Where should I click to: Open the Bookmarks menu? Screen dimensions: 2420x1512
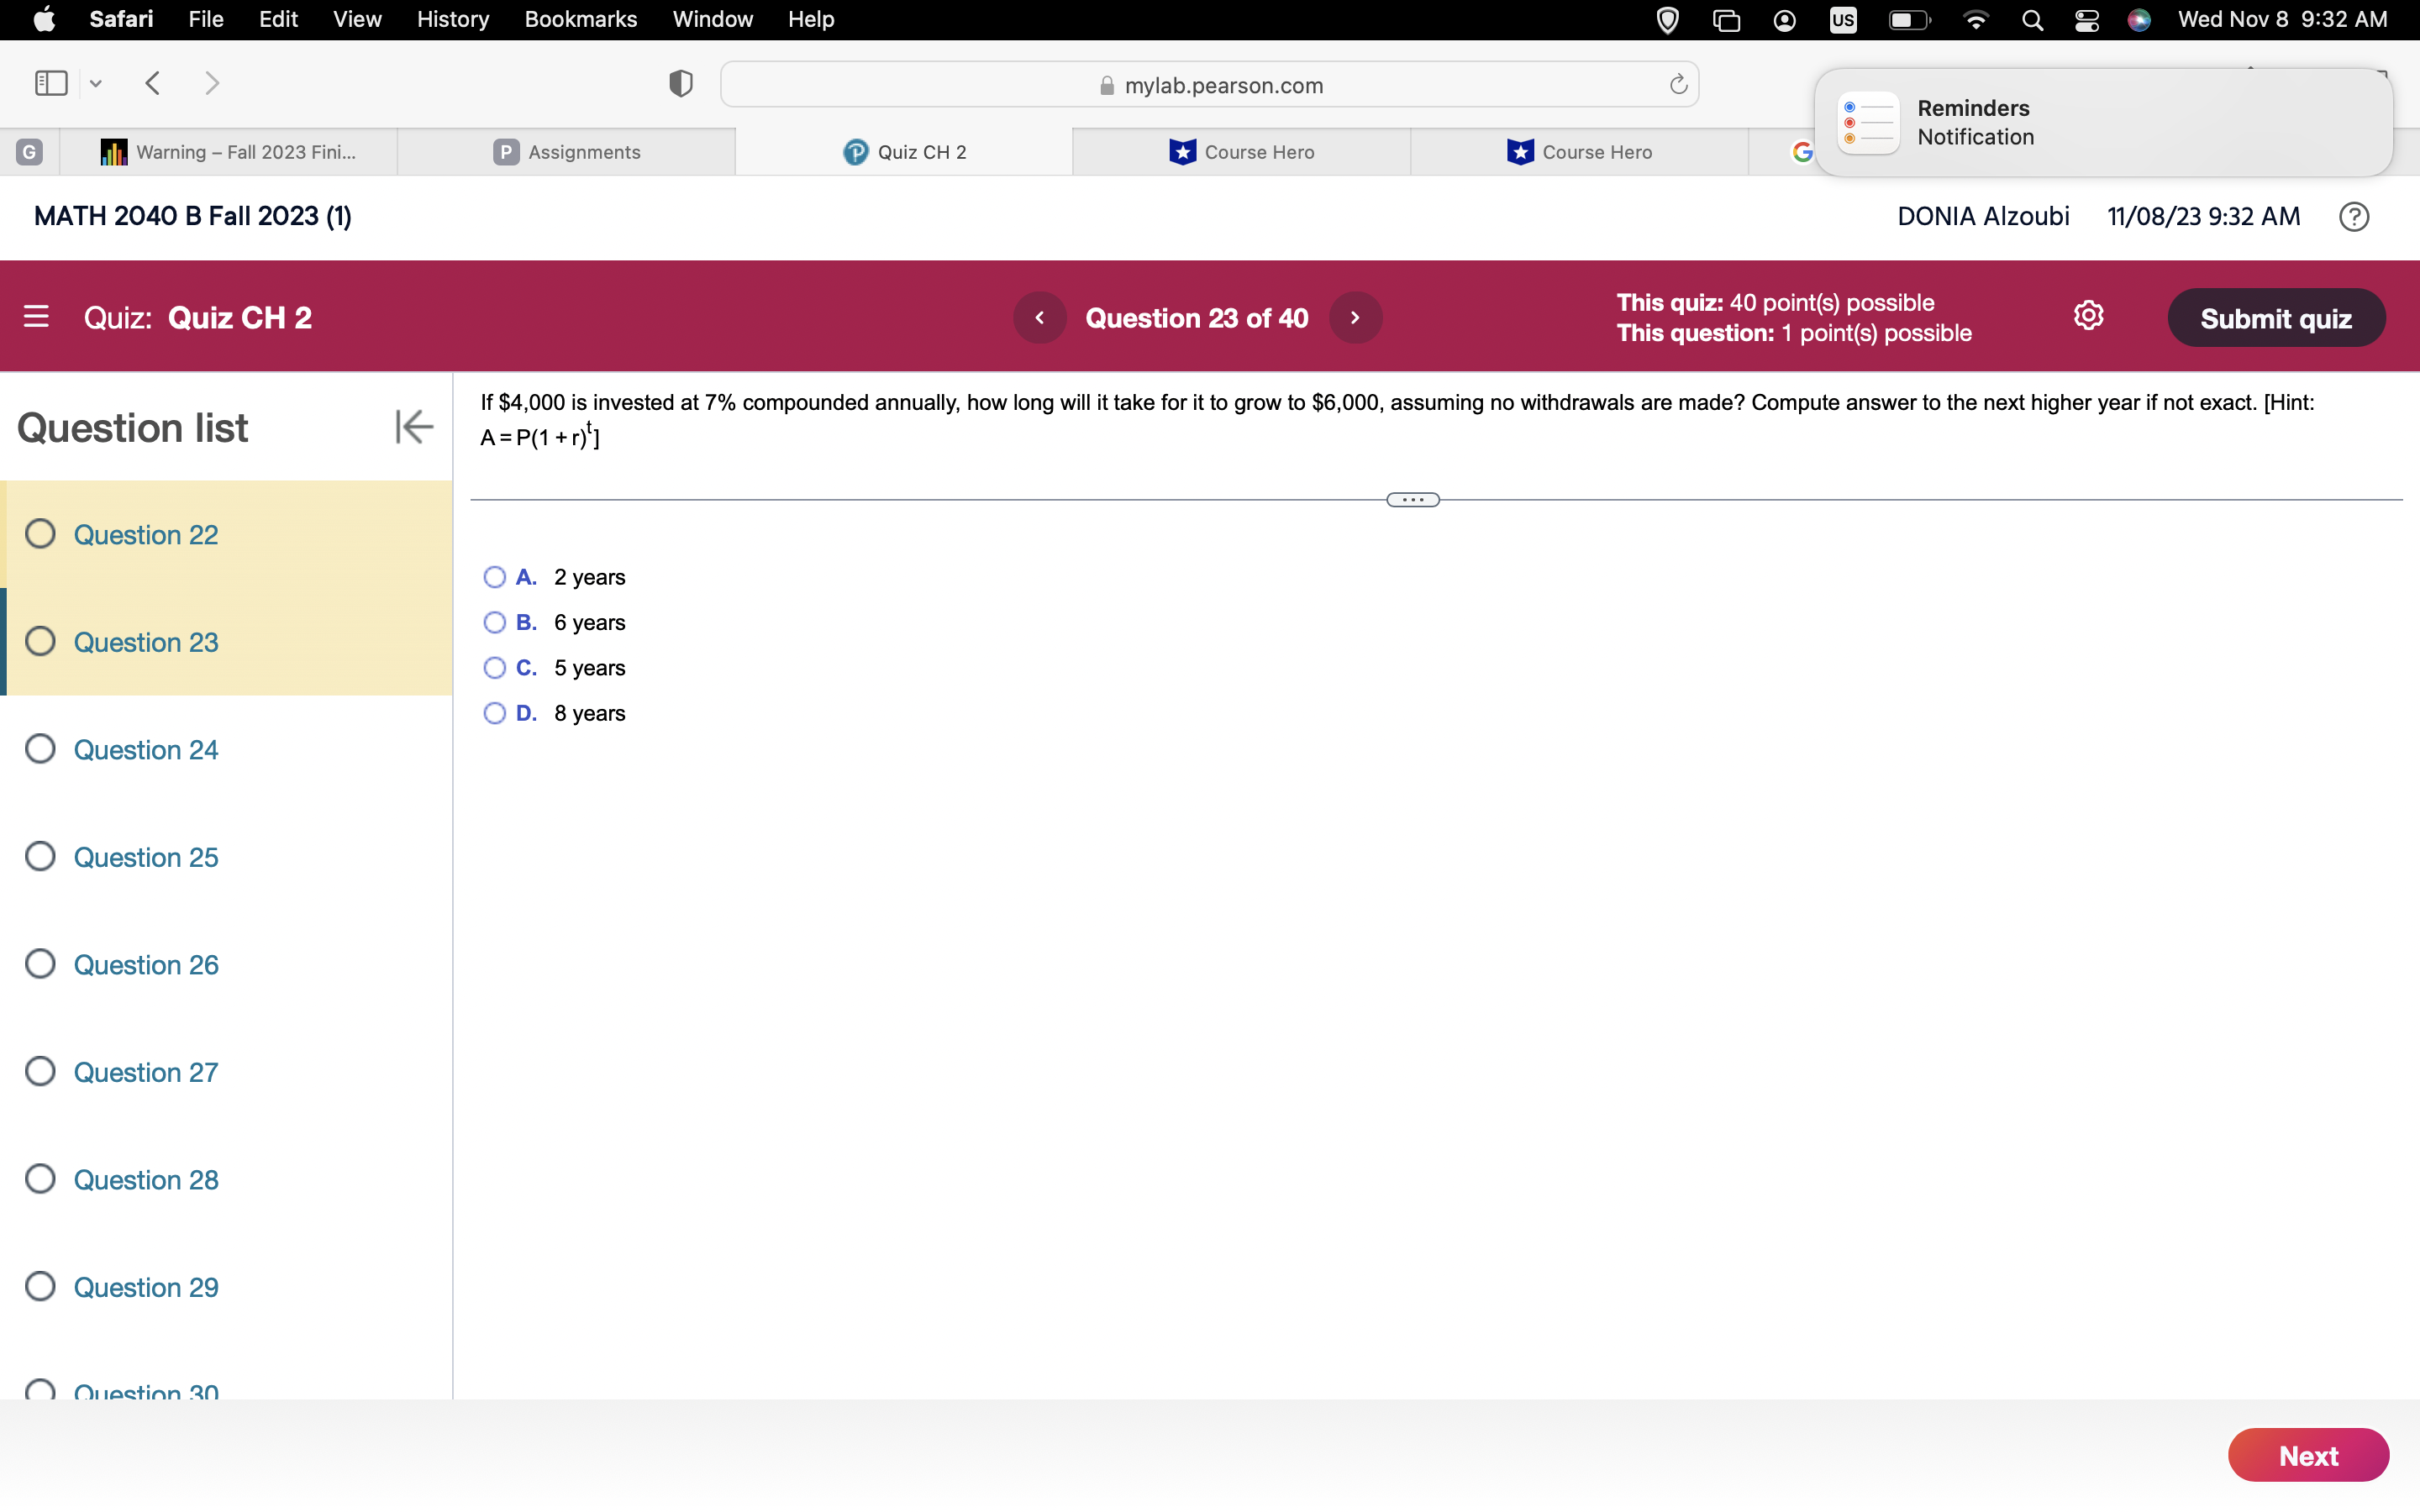tap(580, 20)
